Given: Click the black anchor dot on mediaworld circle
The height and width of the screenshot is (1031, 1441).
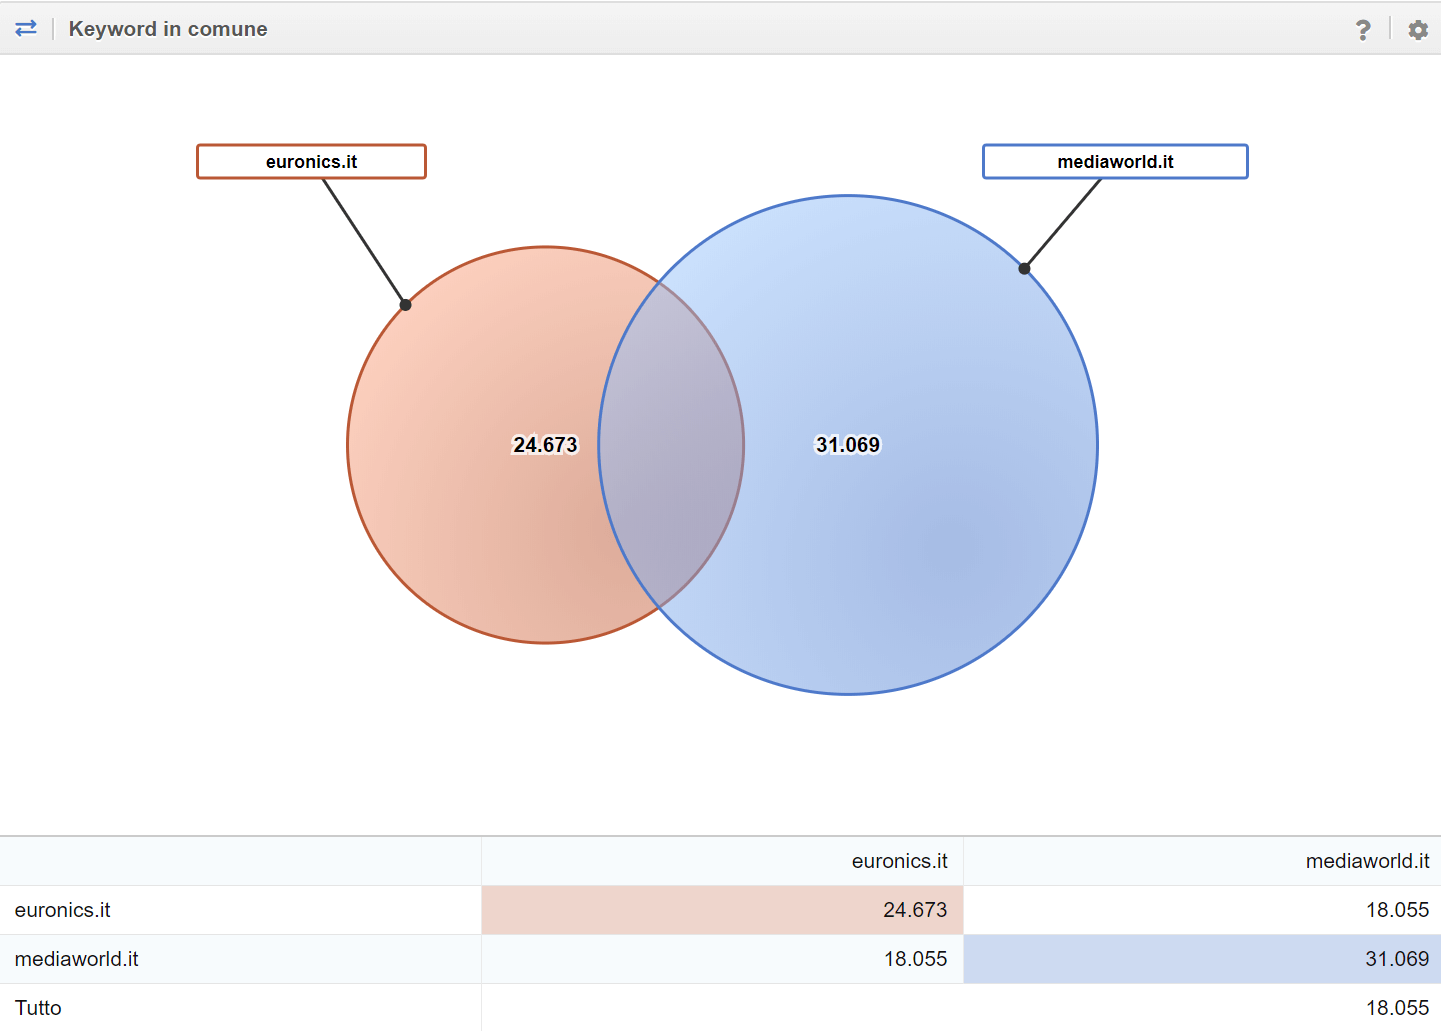Looking at the screenshot, I should [x=1024, y=268].
